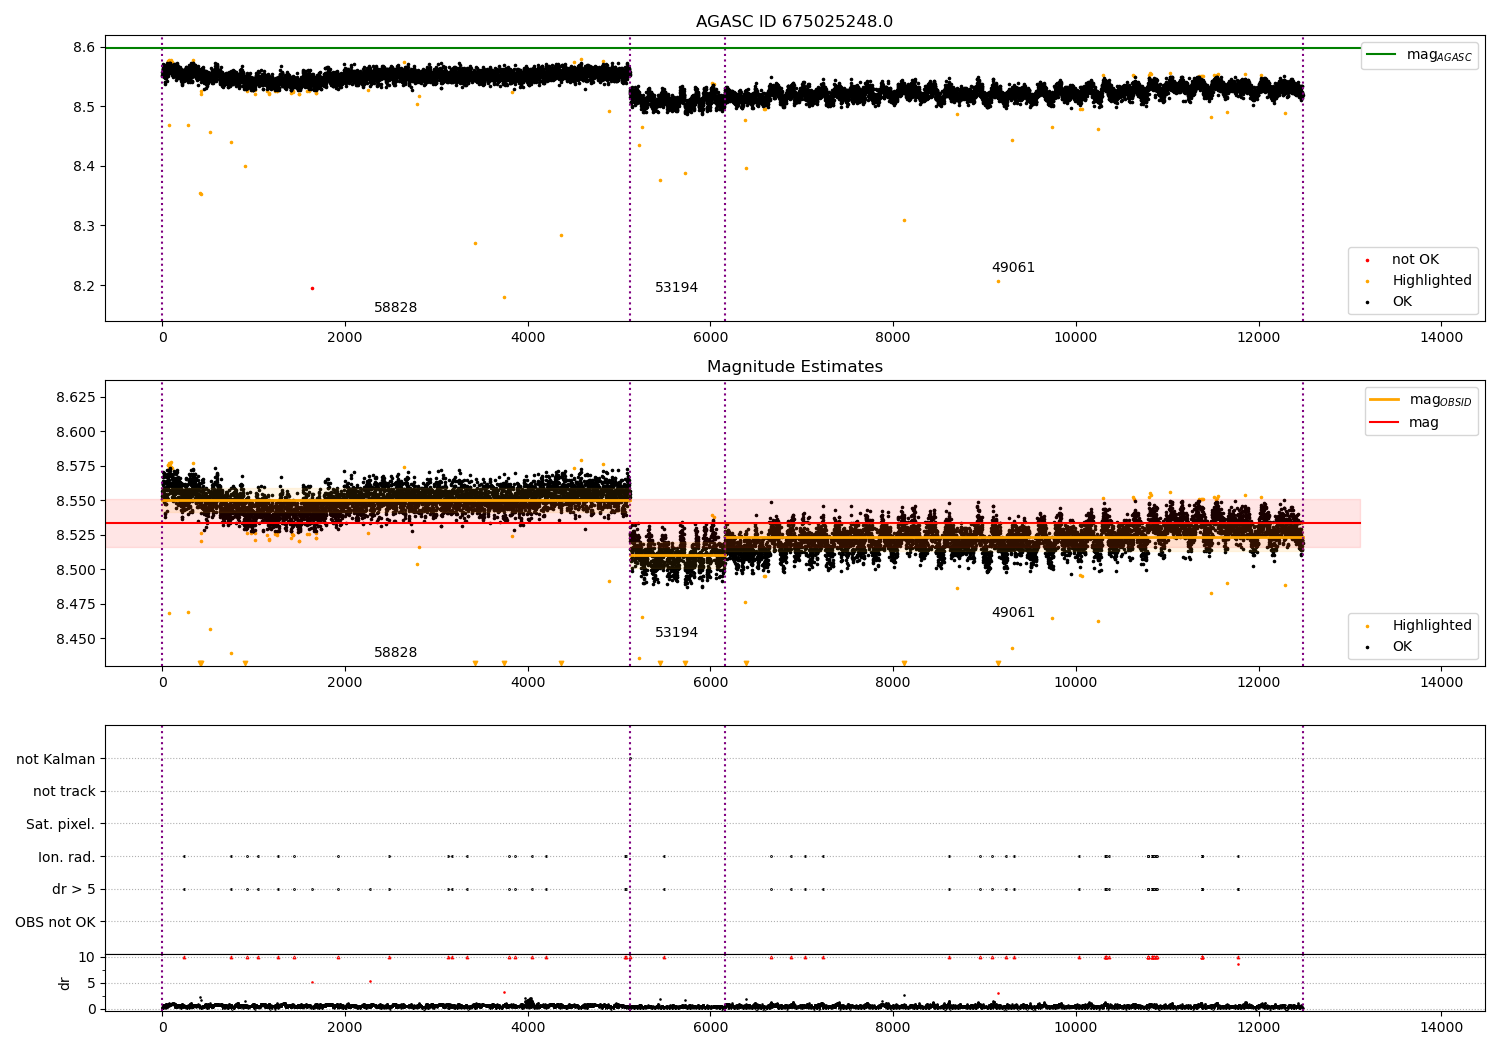Click the red line swatch beside the mag legend entry
The height and width of the screenshot is (1050, 1500).
[1384, 423]
